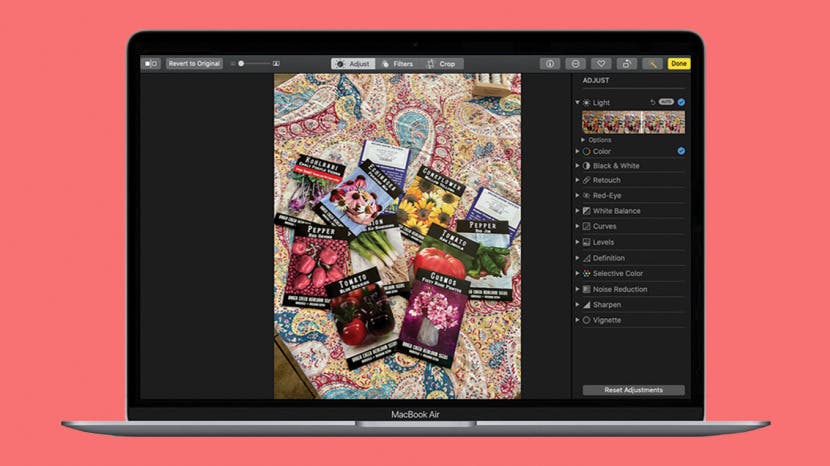Click the More options (ellipsis) button
Screen dimensions: 830x466
coord(575,64)
